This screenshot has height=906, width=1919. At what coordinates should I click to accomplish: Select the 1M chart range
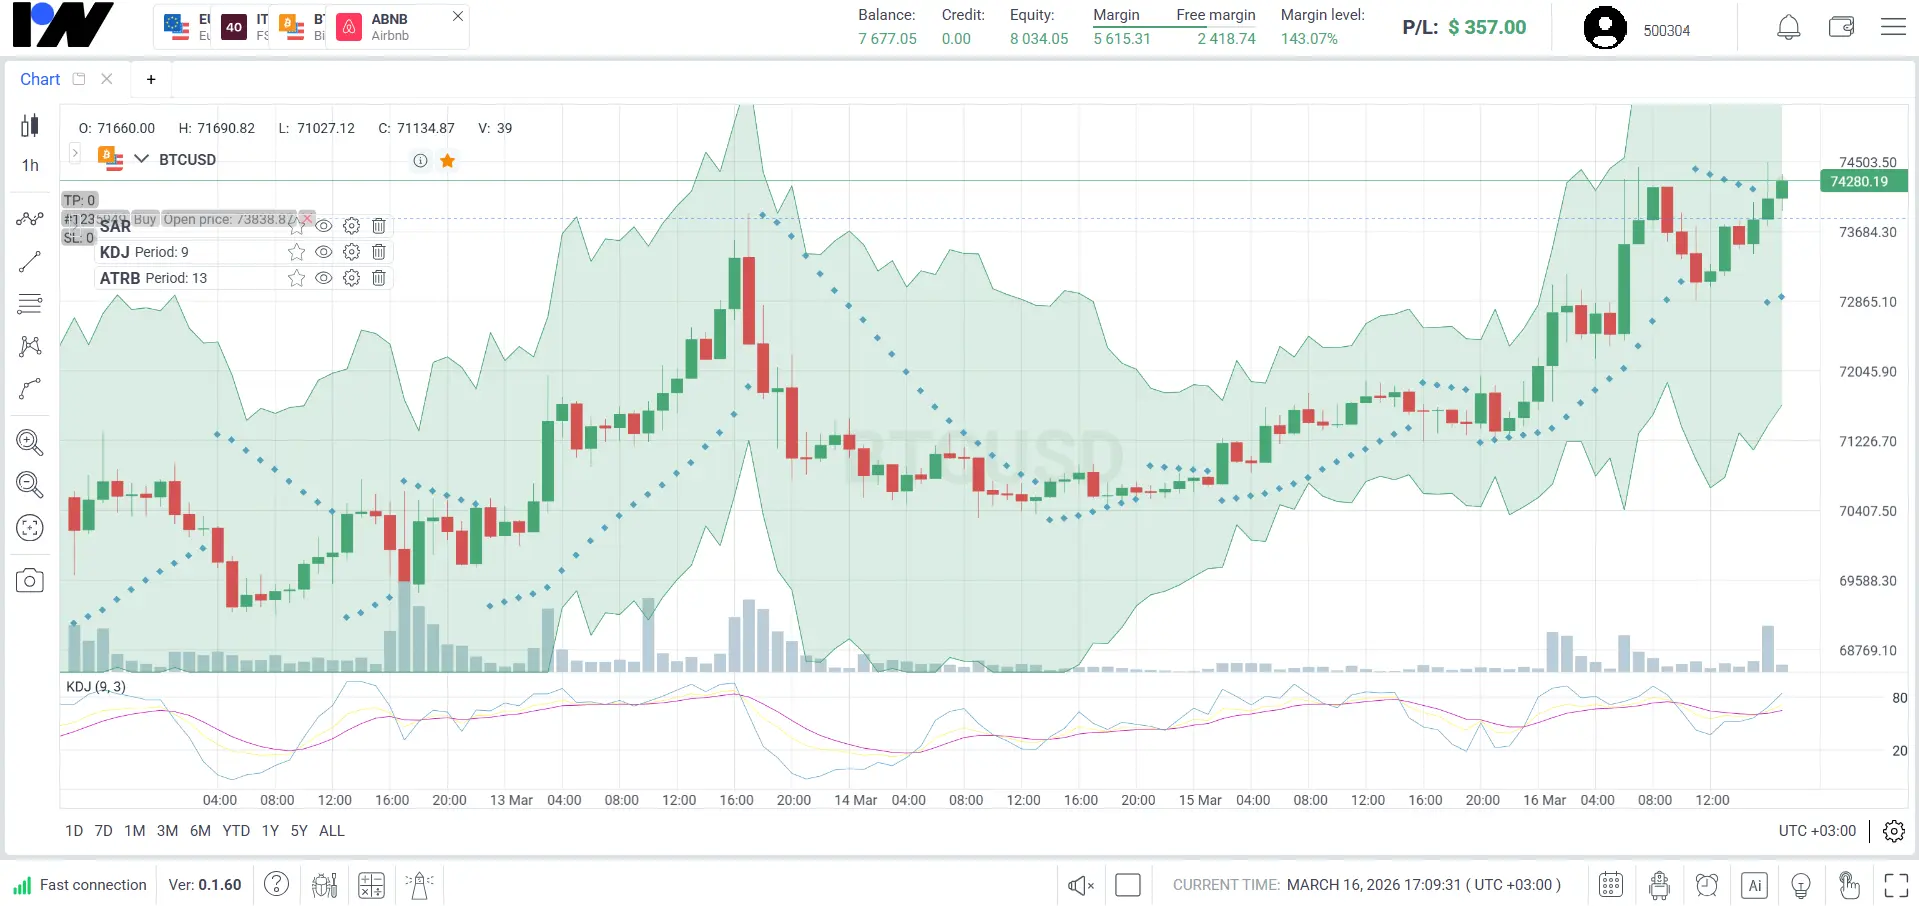pos(135,831)
